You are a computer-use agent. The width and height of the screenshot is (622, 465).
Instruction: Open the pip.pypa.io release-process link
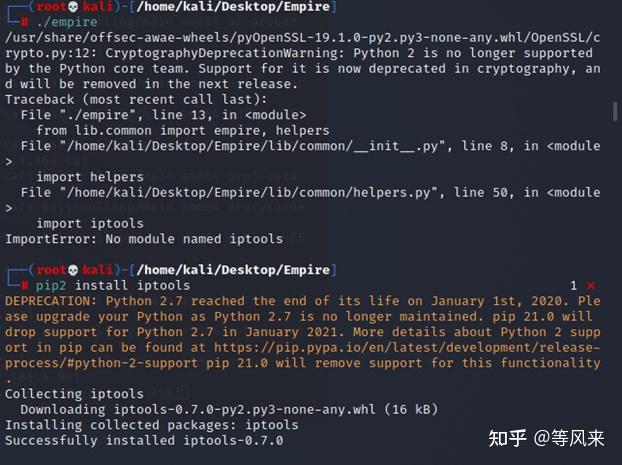pos(400,347)
